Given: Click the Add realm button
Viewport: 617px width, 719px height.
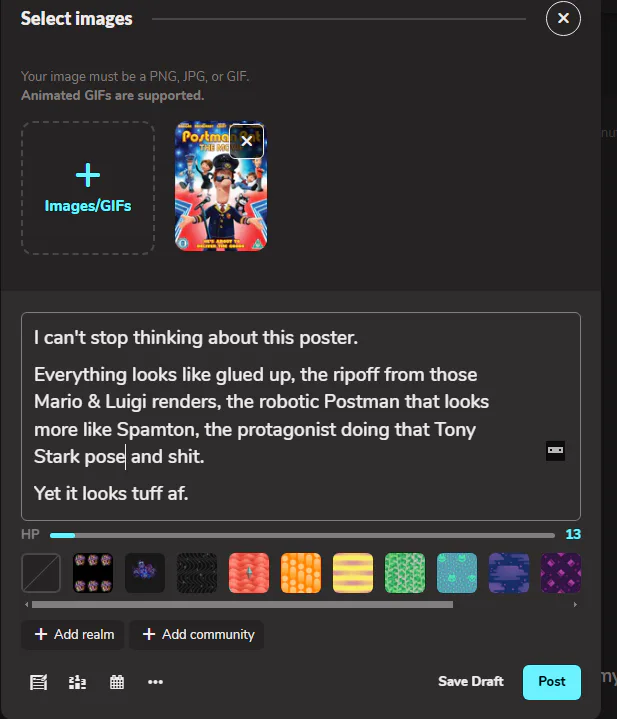Looking at the screenshot, I should (74, 634).
